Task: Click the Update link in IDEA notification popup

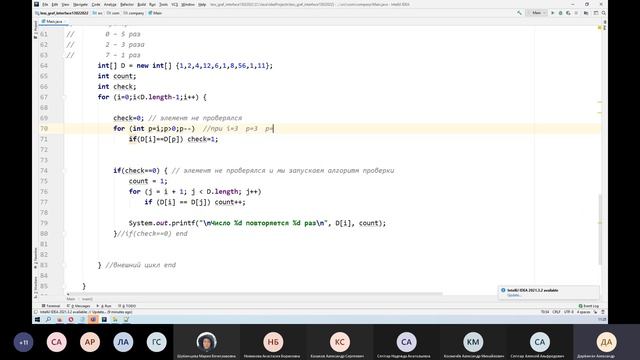Action: (514, 295)
